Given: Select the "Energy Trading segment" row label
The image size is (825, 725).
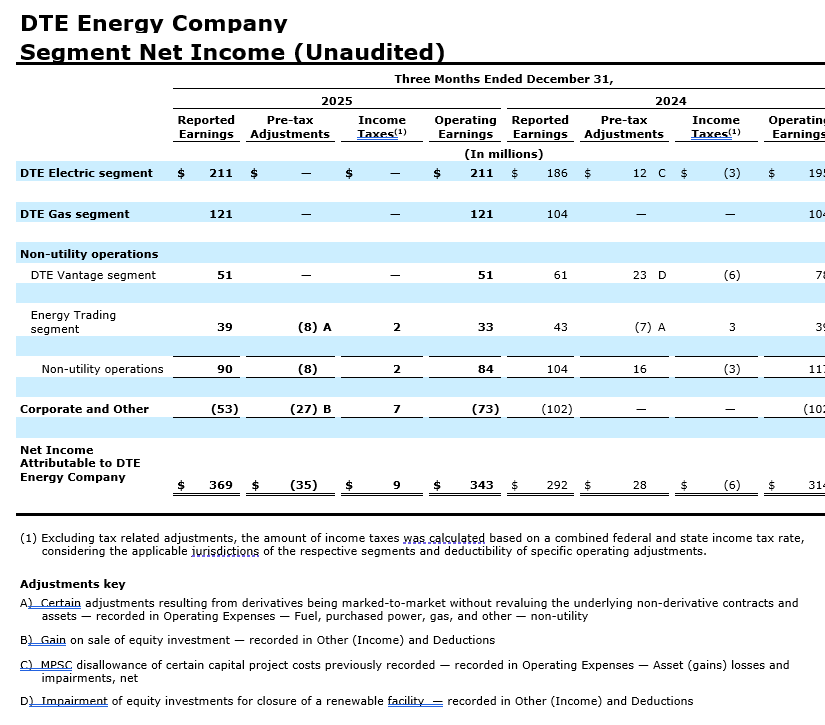Looking at the screenshot, I should [73, 322].
